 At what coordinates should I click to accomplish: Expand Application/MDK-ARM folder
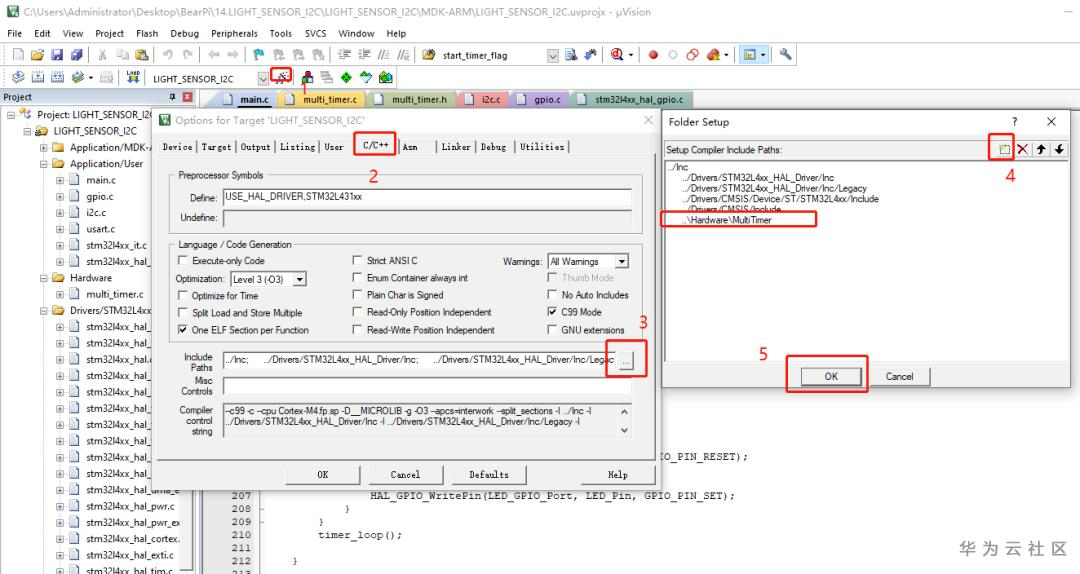(x=43, y=147)
